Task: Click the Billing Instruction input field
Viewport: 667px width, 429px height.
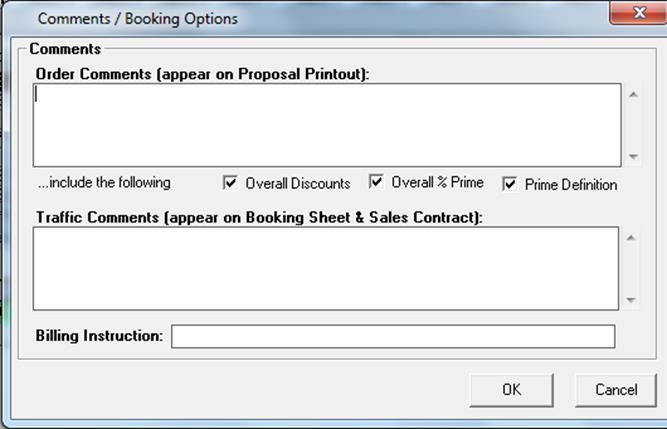Action: point(392,336)
